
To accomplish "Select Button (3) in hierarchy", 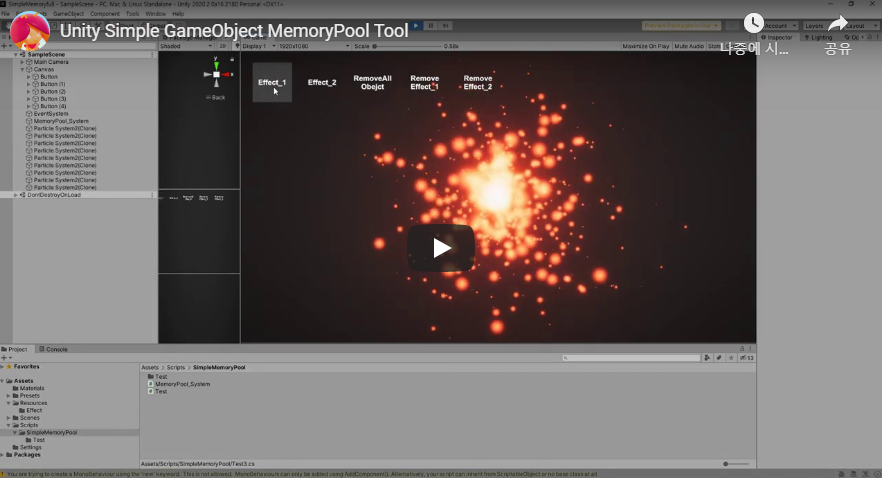I will (53, 98).
